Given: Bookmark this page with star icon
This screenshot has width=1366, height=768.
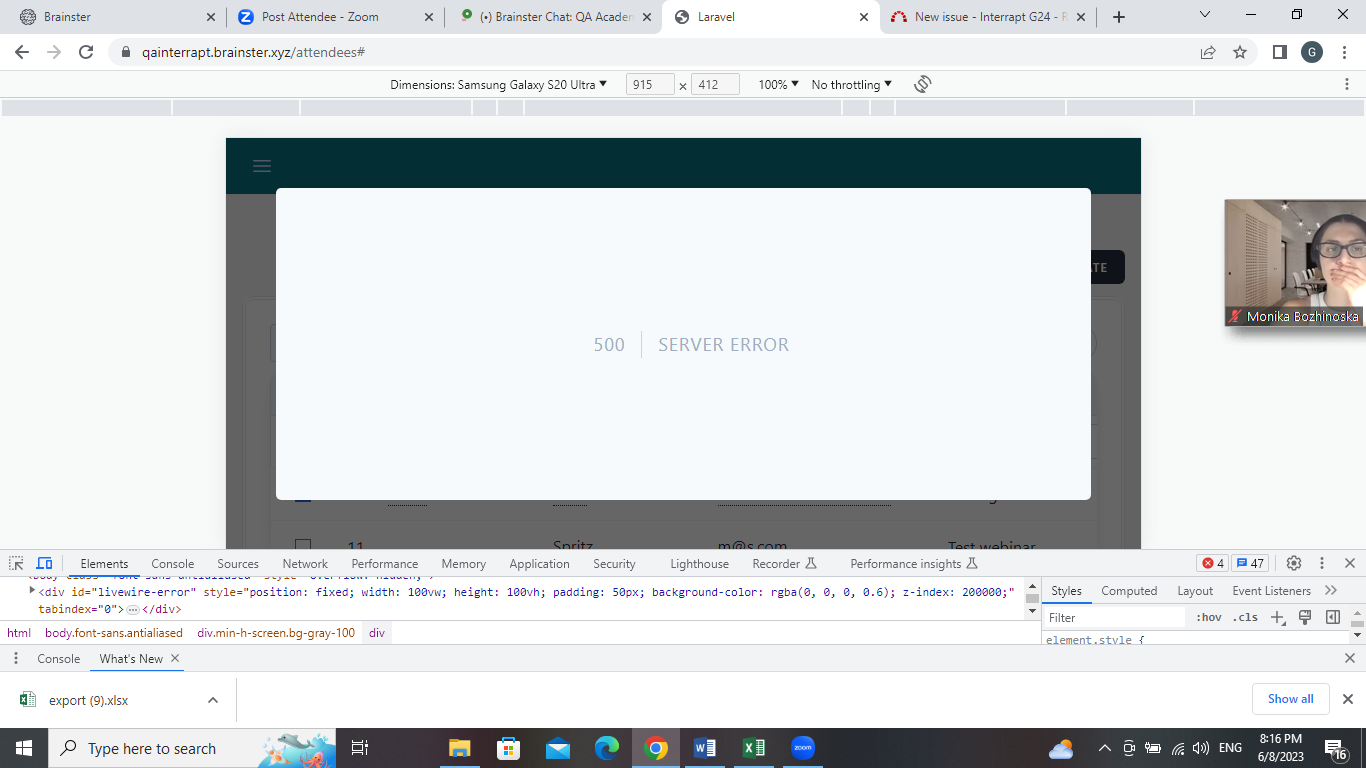Looking at the screenshot, I should [1240, 52].
